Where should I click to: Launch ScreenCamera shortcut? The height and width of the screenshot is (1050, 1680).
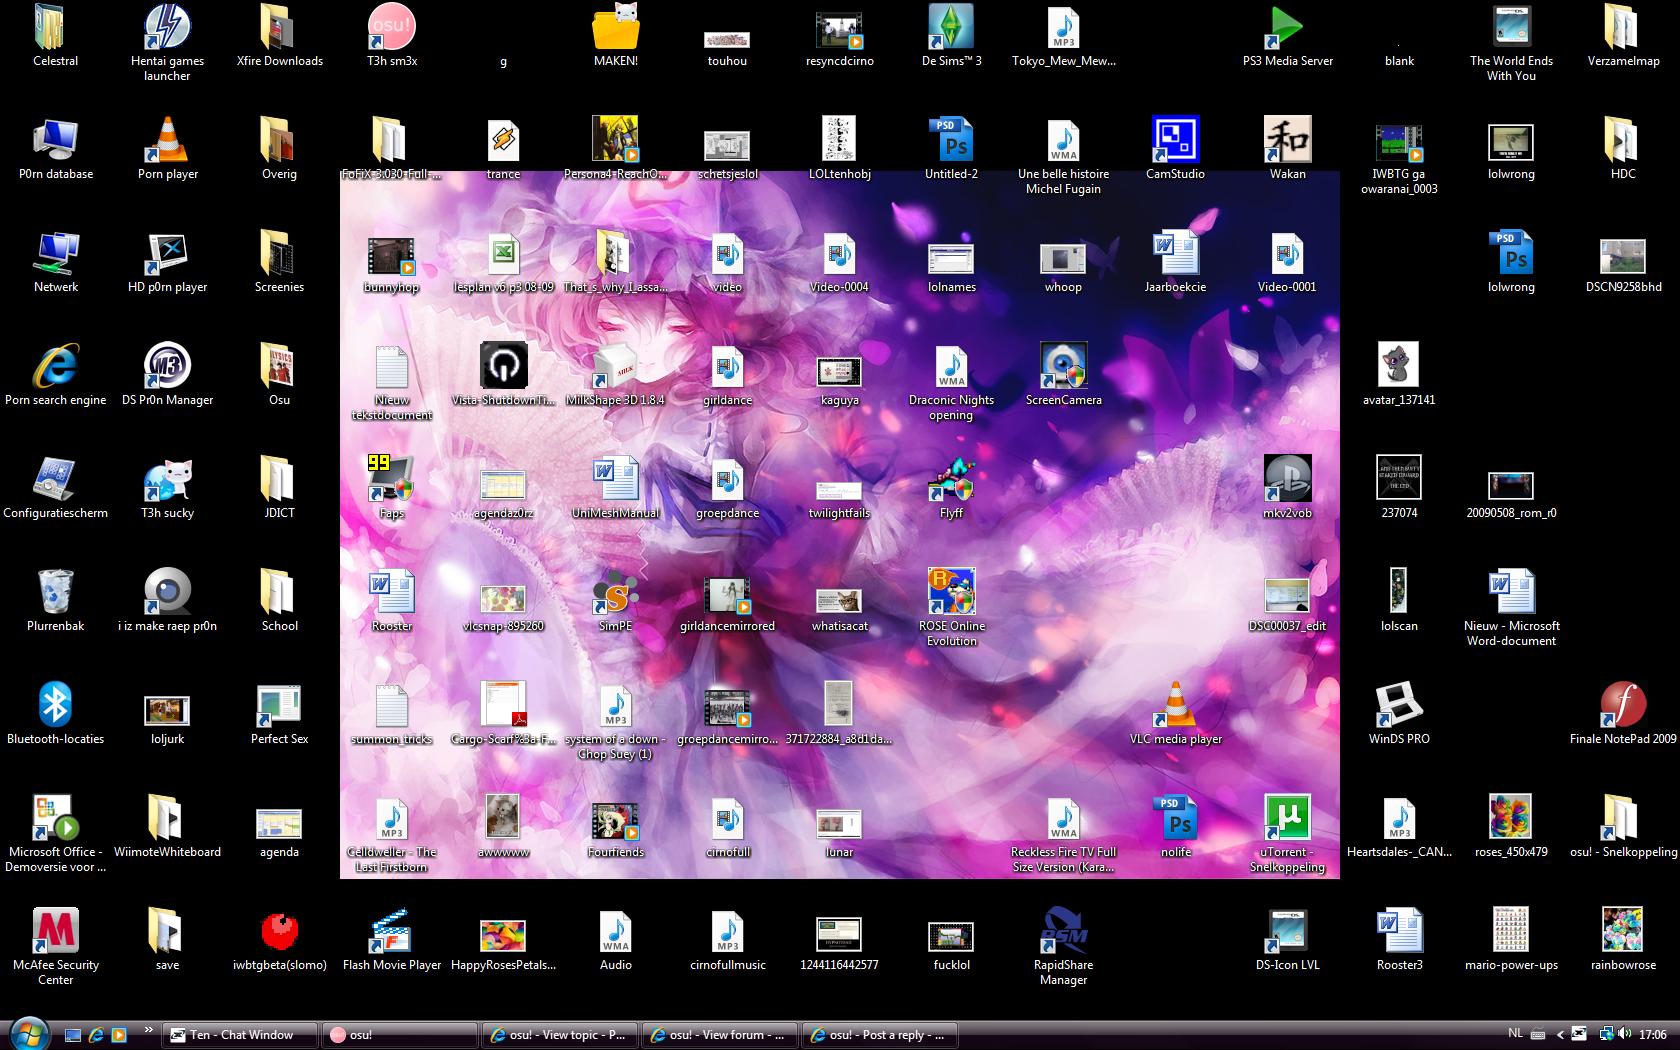(1064, 376)
